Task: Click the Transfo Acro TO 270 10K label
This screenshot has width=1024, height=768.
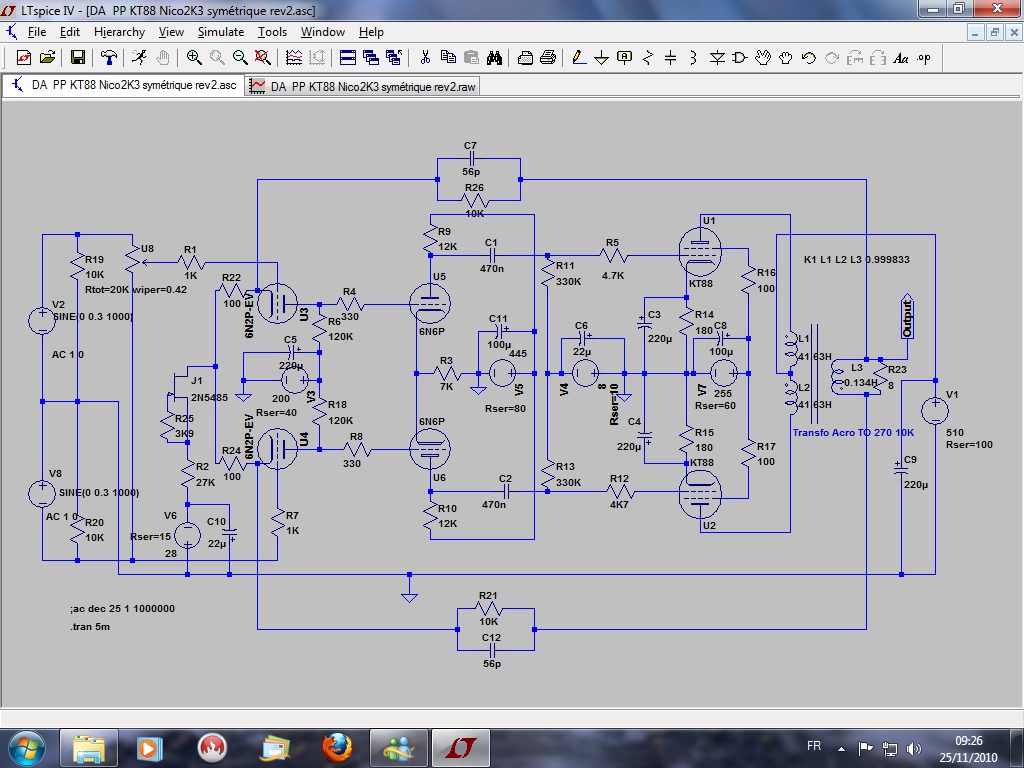Action: [853, 432]
